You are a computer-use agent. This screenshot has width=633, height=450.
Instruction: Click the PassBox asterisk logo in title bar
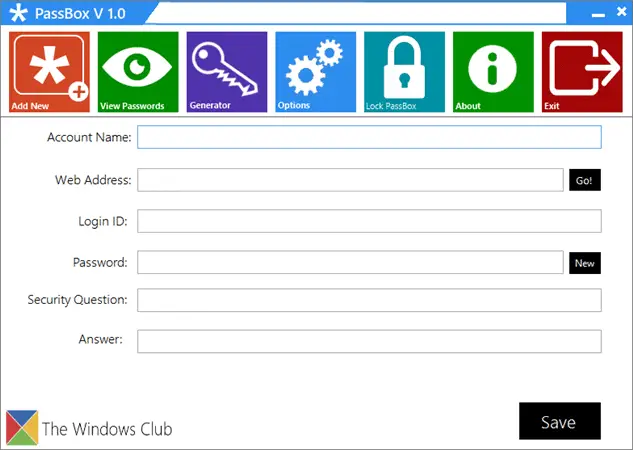tap(18, 13)
